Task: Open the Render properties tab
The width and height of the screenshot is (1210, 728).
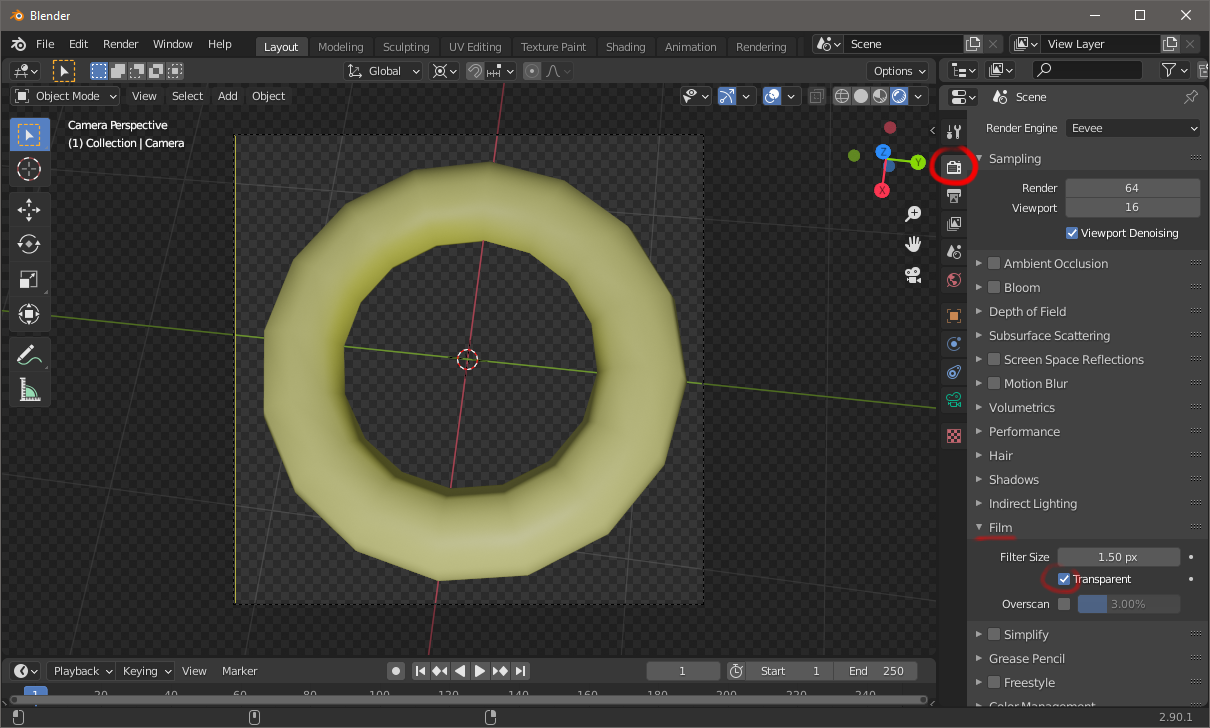Action: click(x=954, y=167)
